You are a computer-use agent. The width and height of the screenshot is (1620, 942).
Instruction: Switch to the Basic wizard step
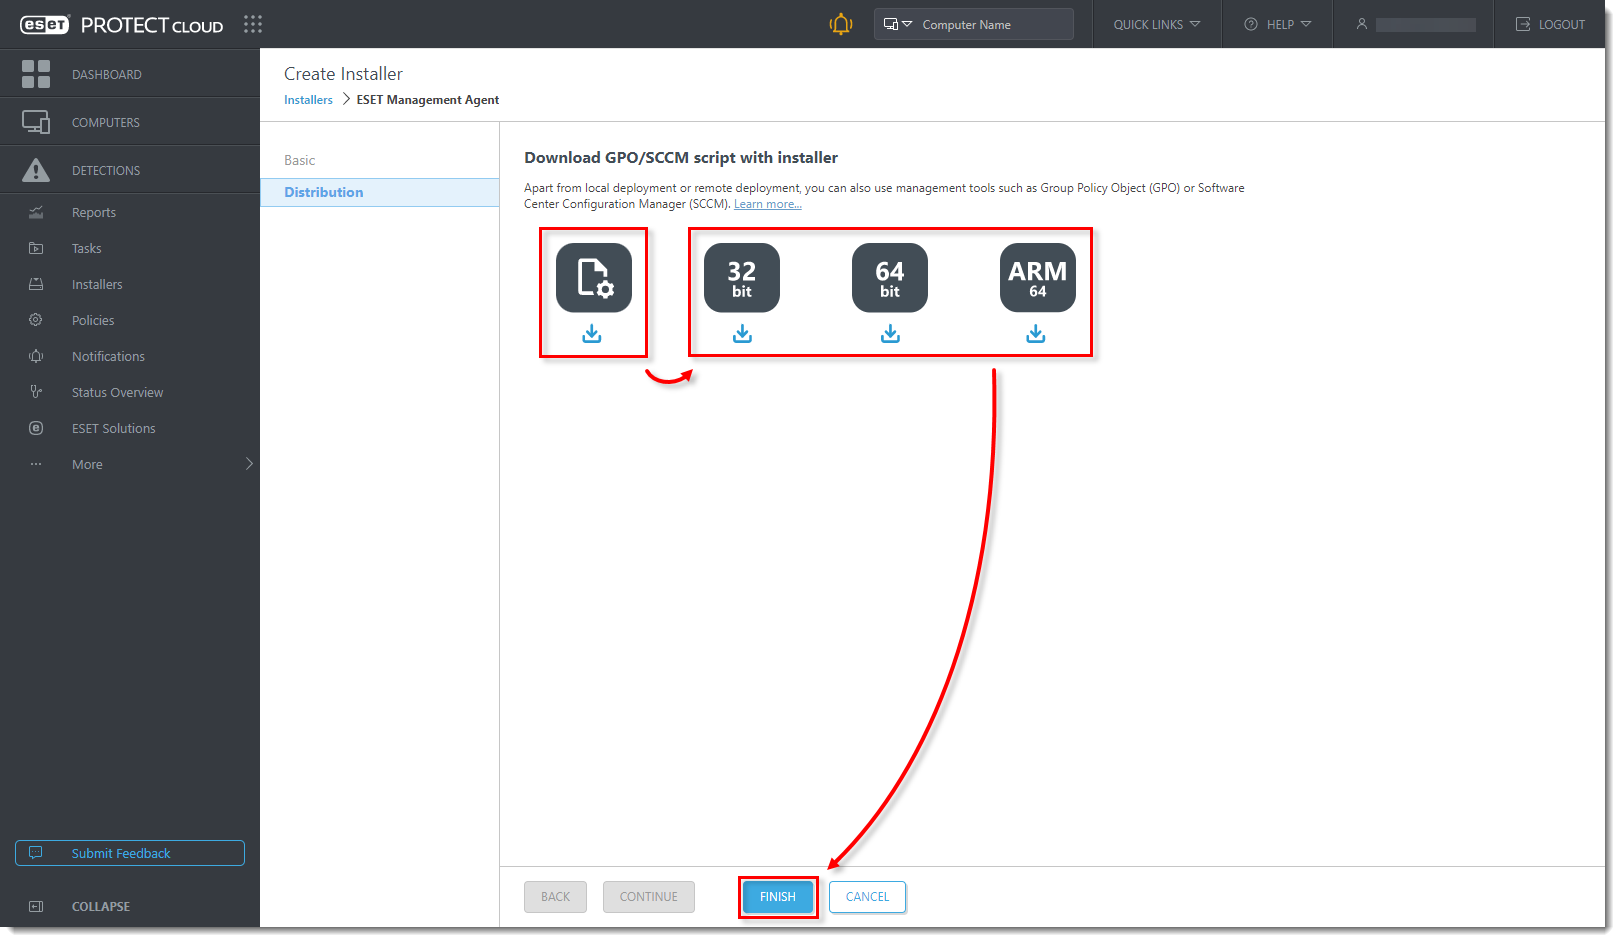(299, 160)
